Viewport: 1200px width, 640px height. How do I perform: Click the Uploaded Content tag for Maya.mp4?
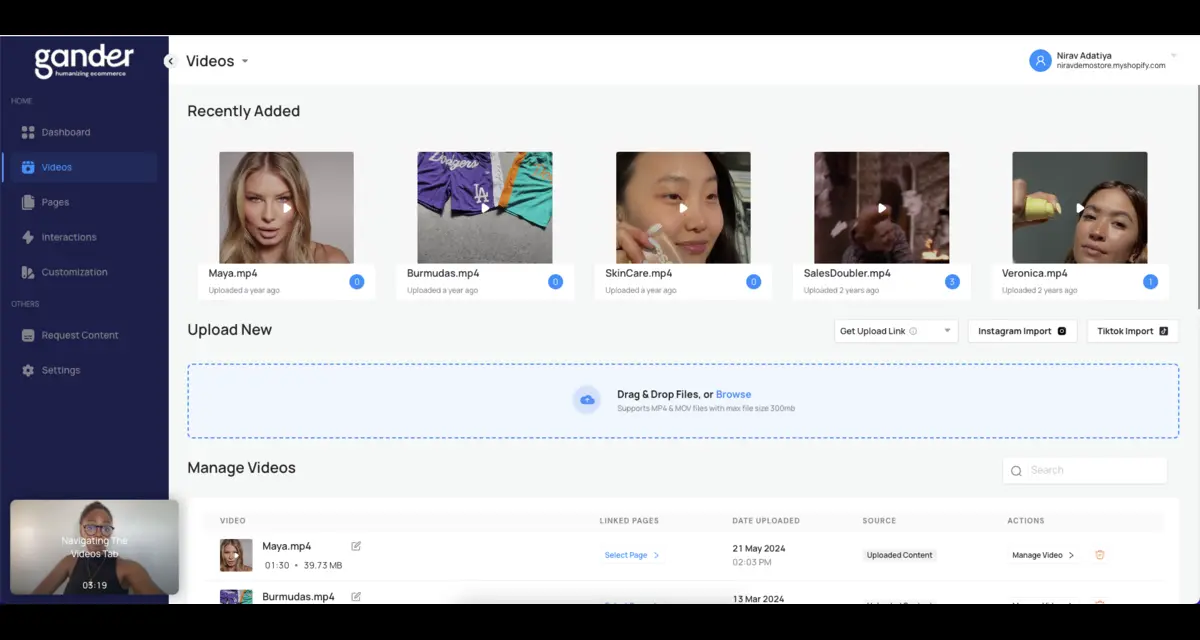(x=900, y=555)
